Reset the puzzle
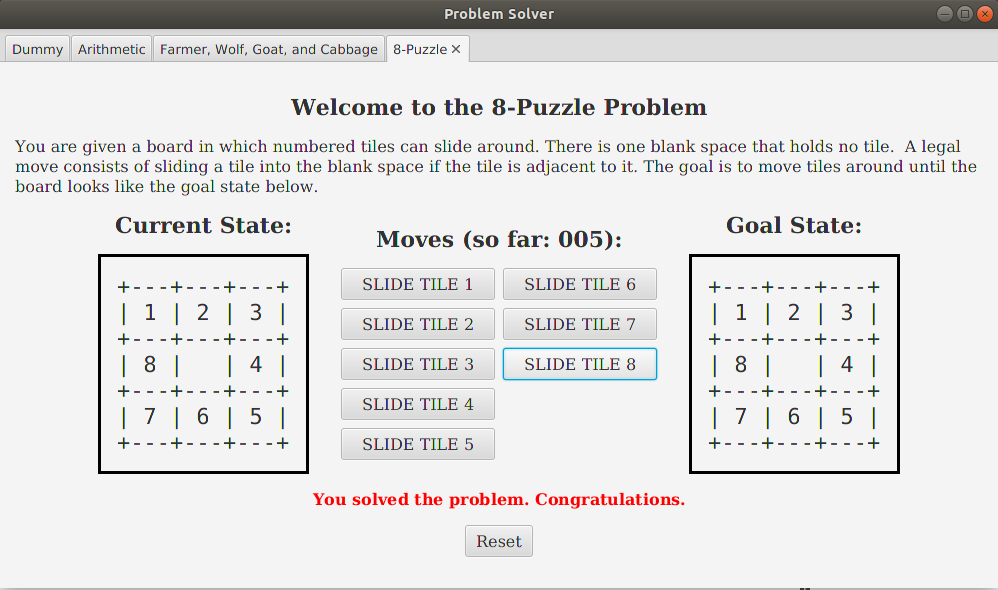 tap(499, 541)
